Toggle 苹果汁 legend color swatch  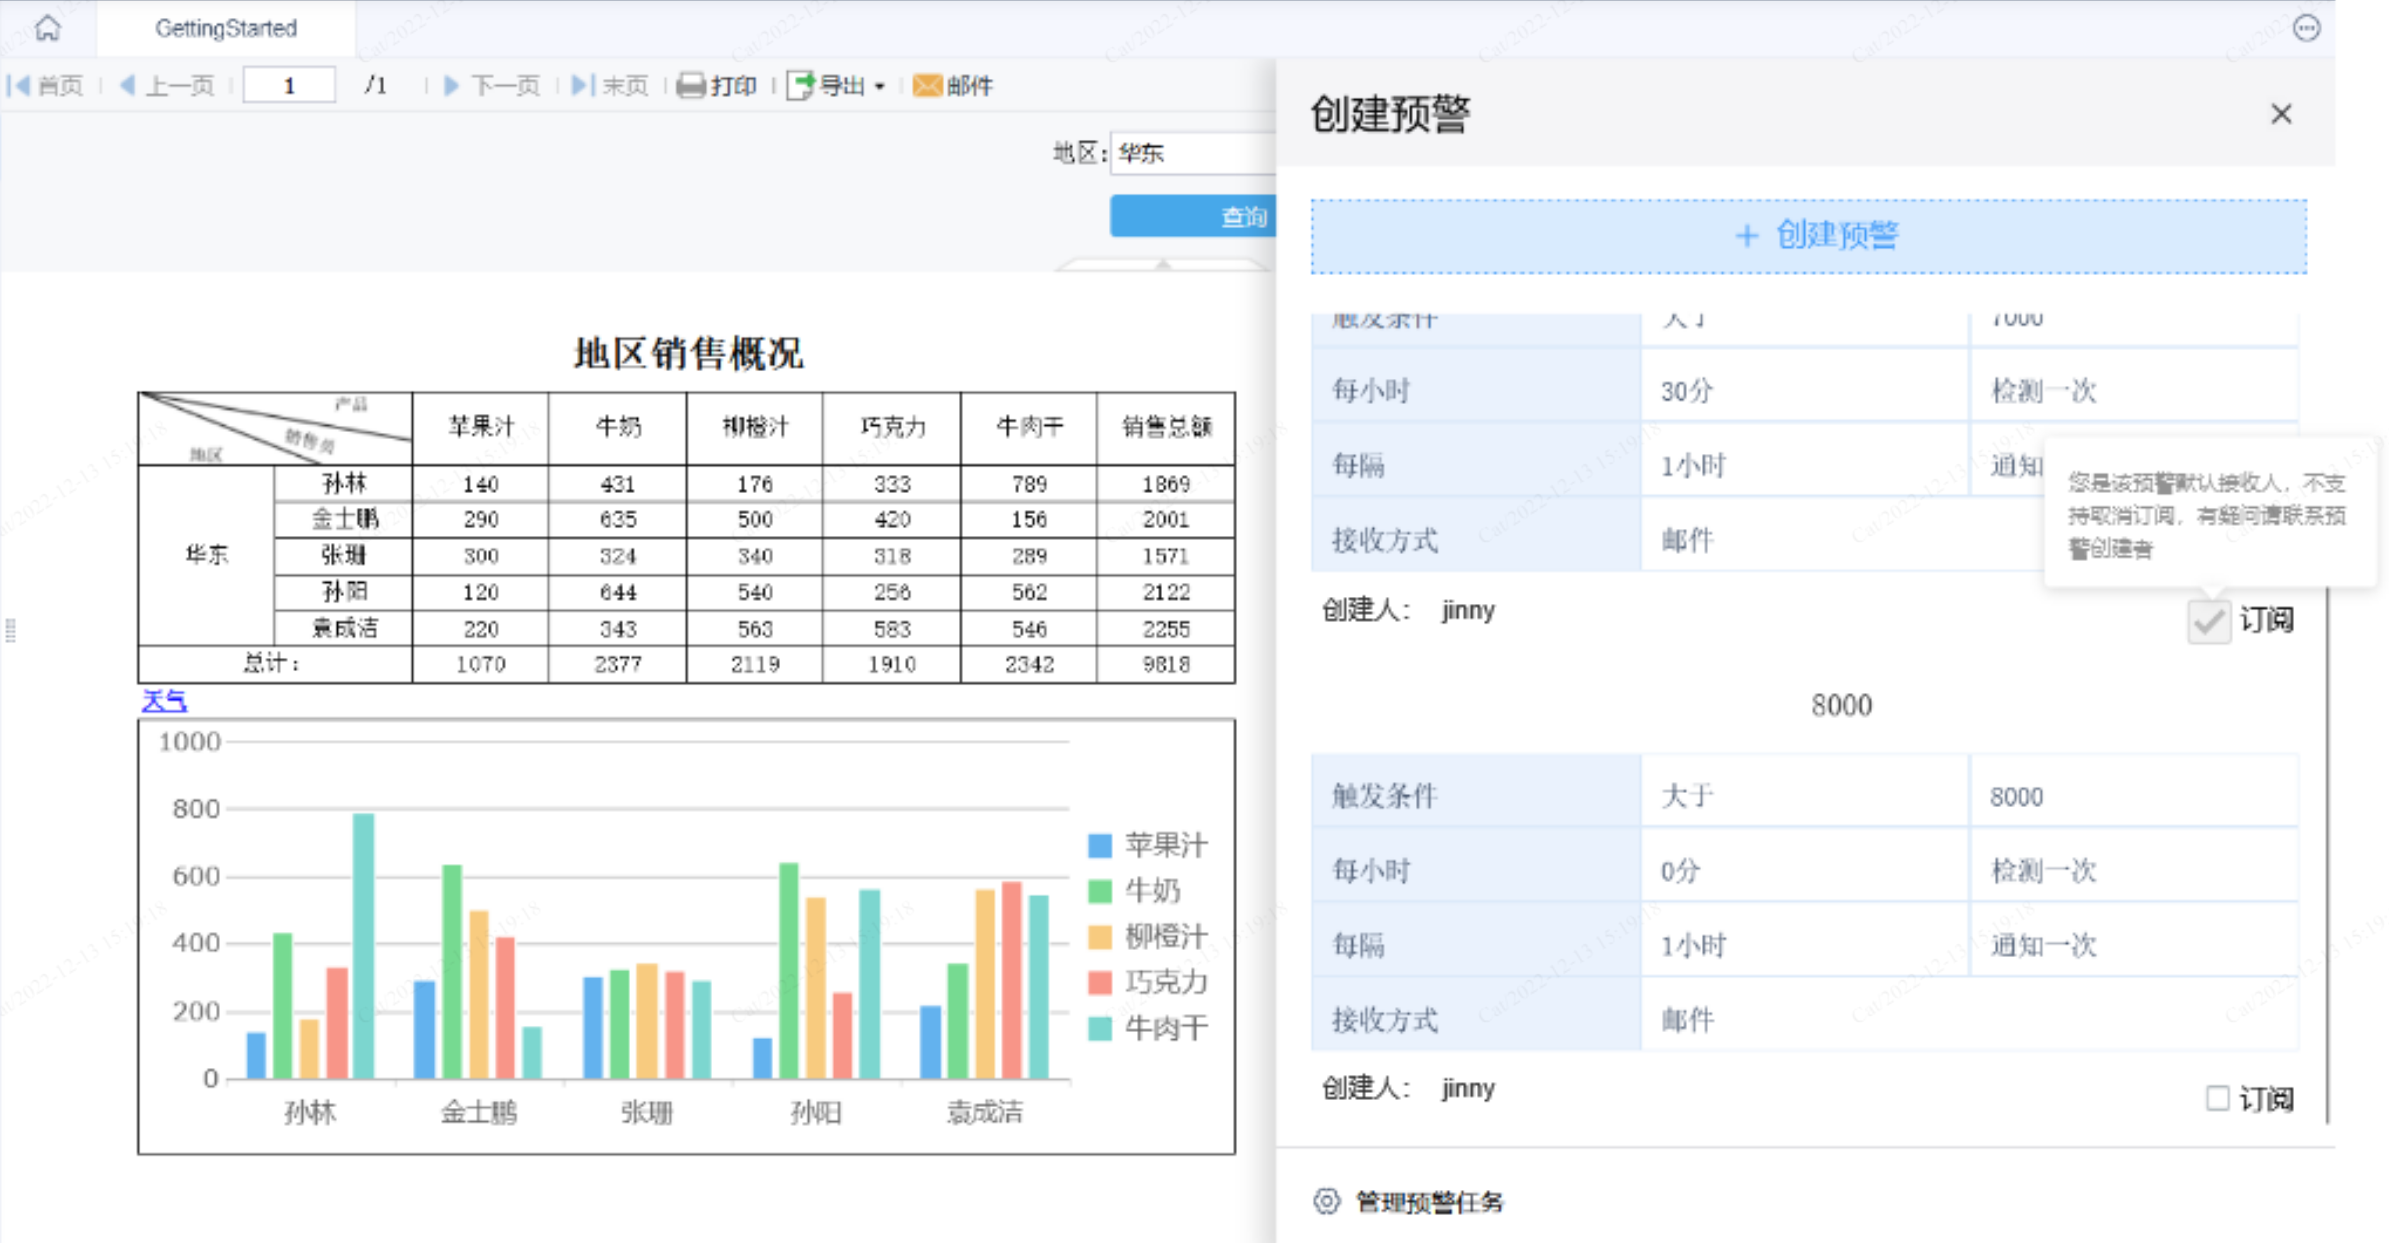coord(1099,845)
